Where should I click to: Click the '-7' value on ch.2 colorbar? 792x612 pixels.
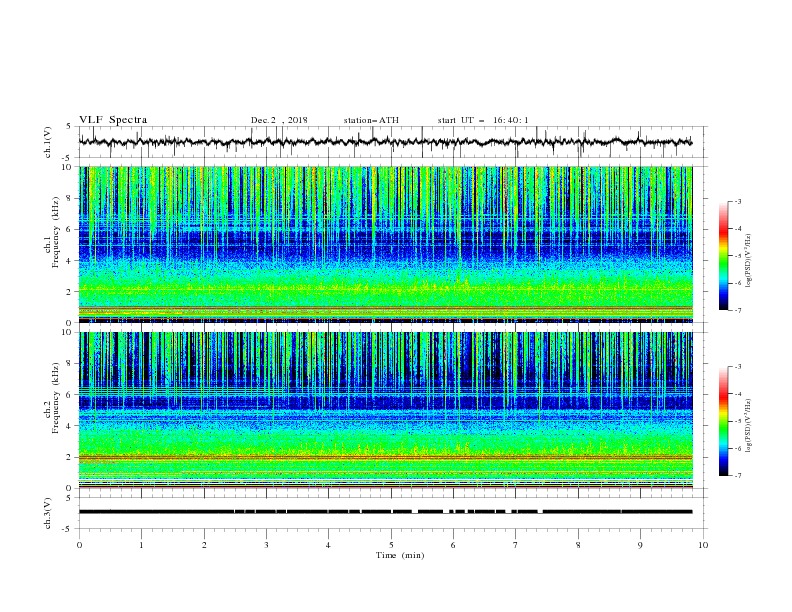[738, 476]
